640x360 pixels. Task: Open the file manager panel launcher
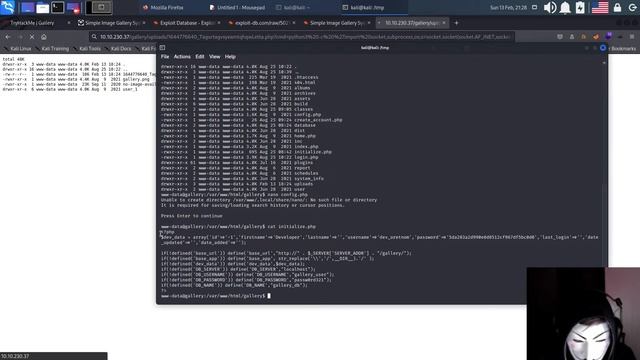coord(42,7)
